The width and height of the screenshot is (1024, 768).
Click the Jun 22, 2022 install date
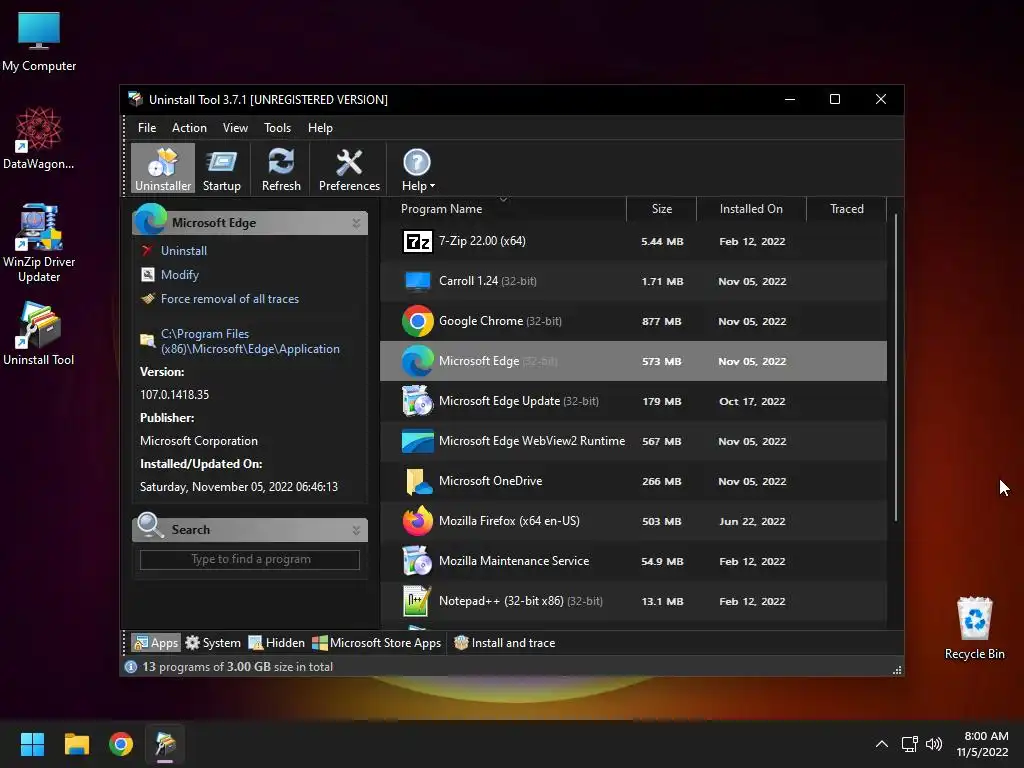752,521
